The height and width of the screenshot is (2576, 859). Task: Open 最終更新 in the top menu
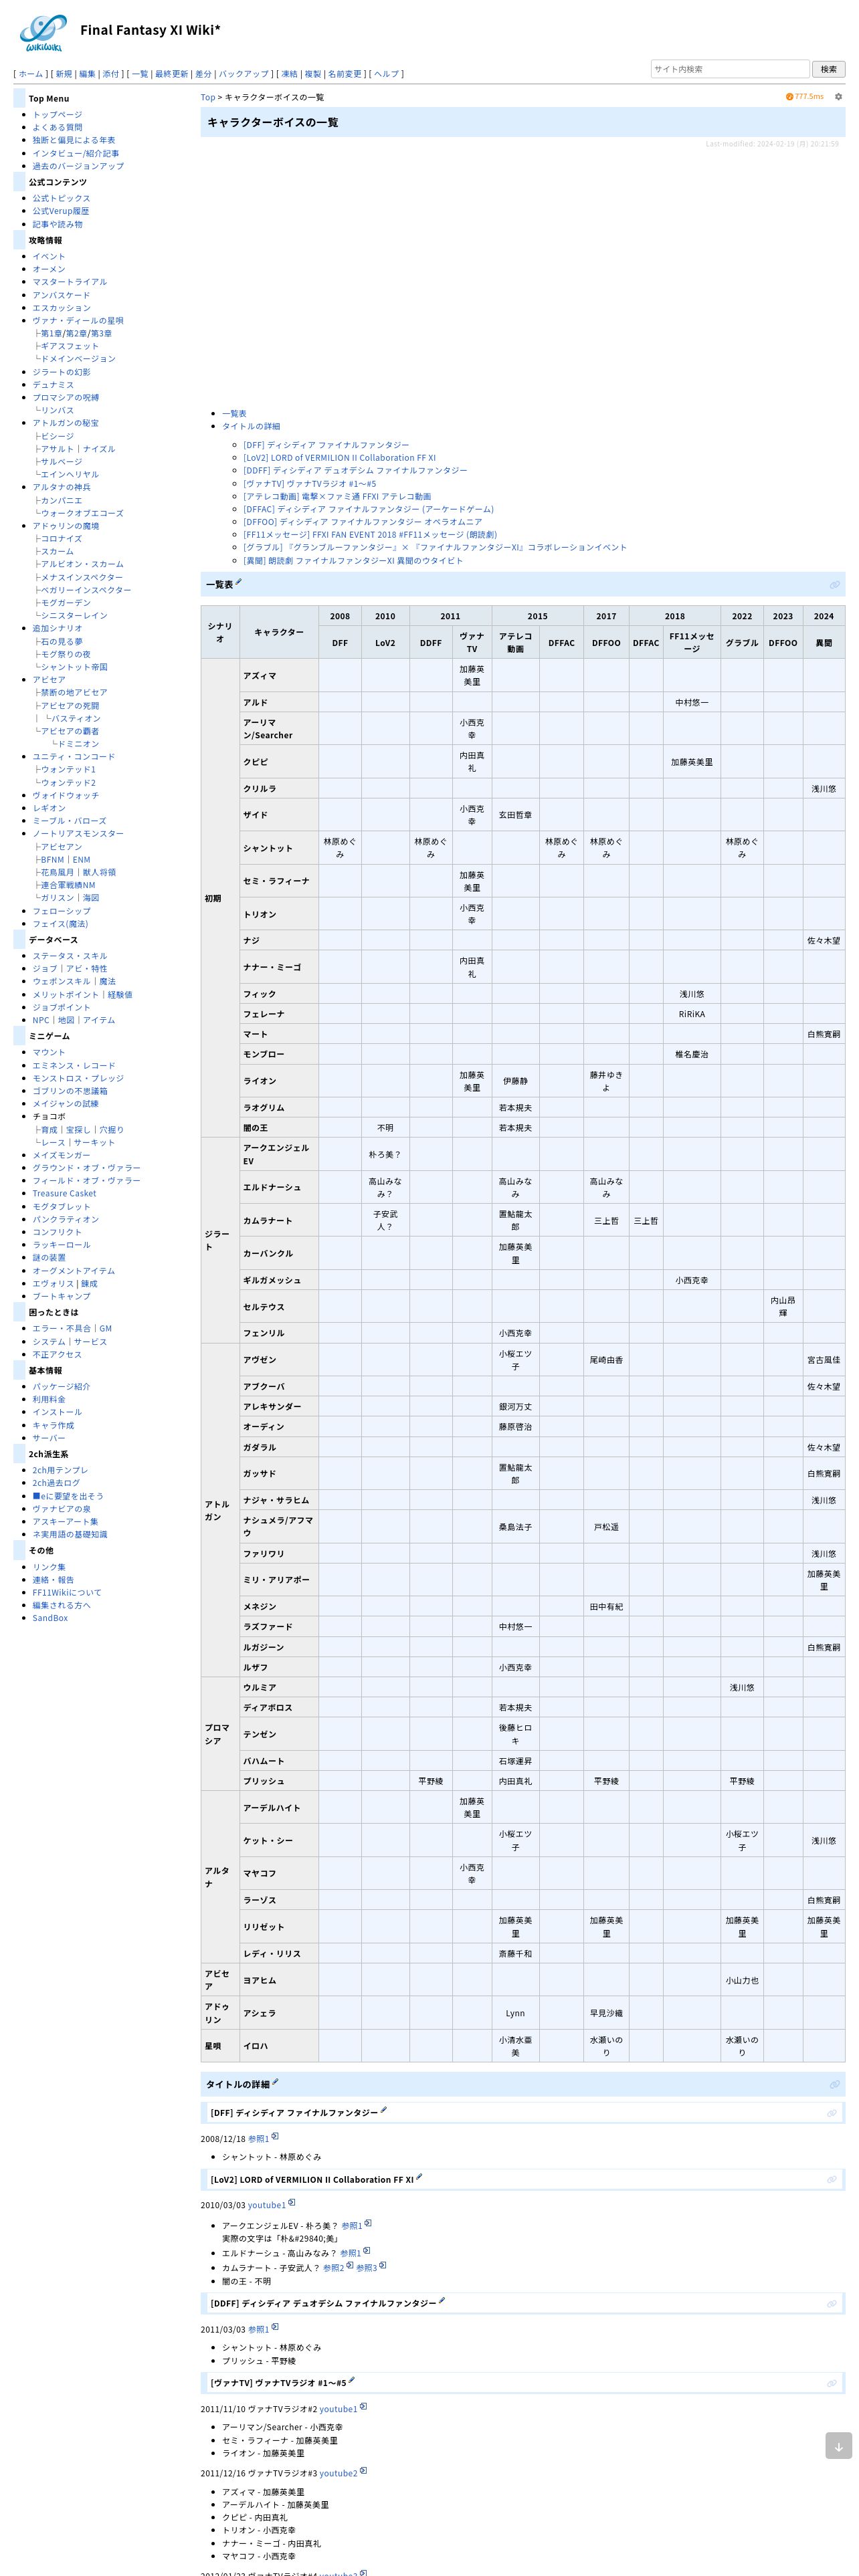(171, 74)
